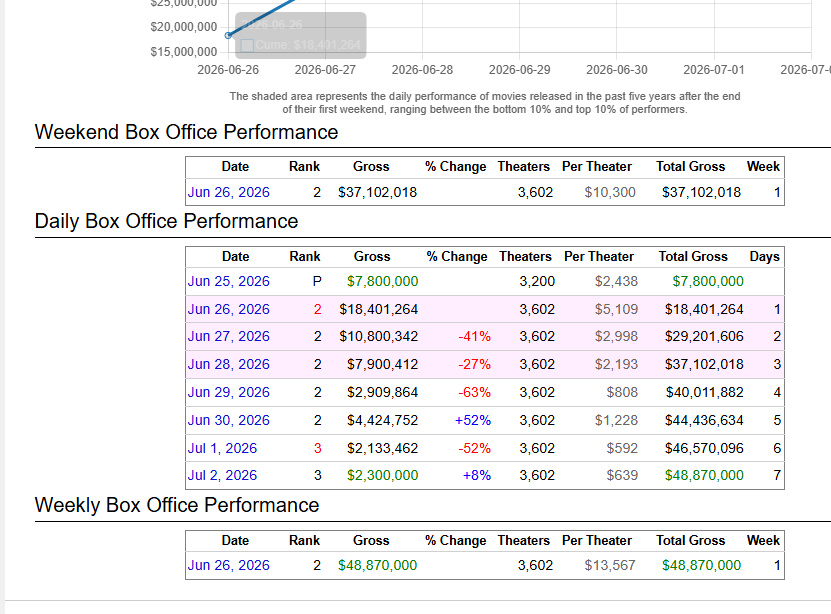Select the $40,011,882 total gross value
The width and height of the screenshot is (831, 614).
click(x=704, y=393)
